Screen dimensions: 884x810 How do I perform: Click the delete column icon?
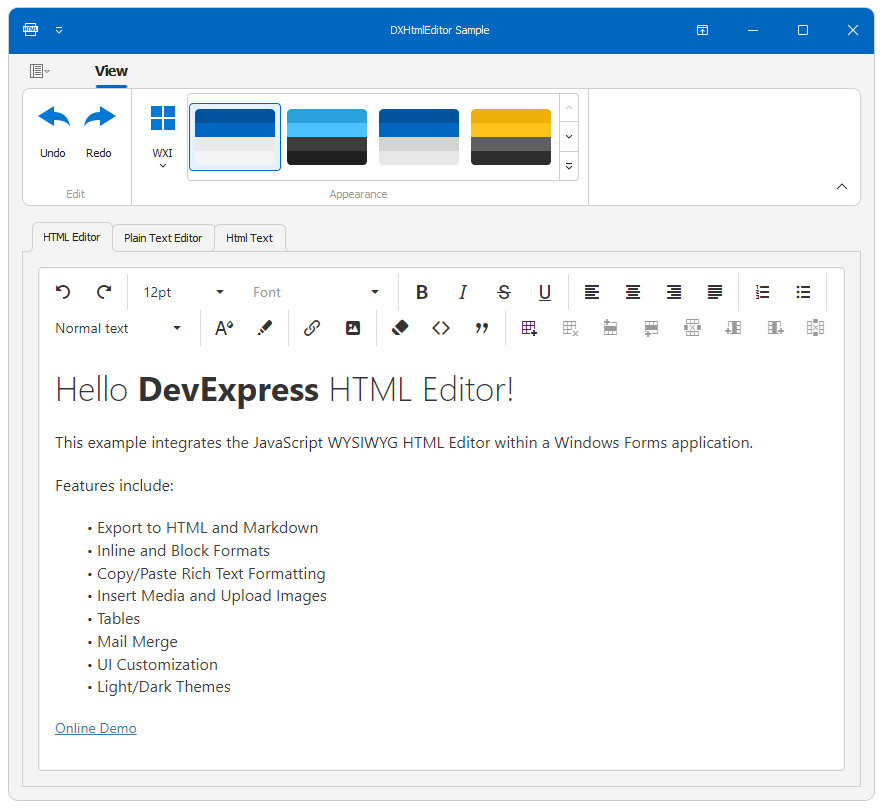click(815, 328)
